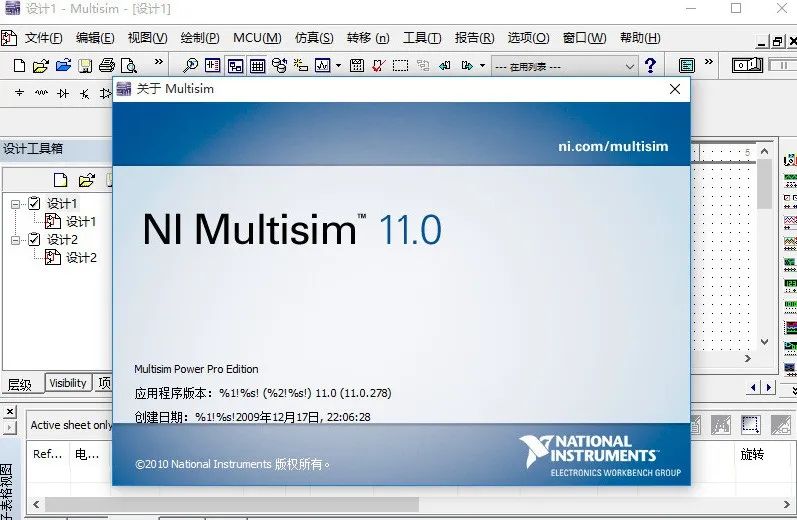Switch to the Visibility tab
797x520 pixels.
(68, 383)
